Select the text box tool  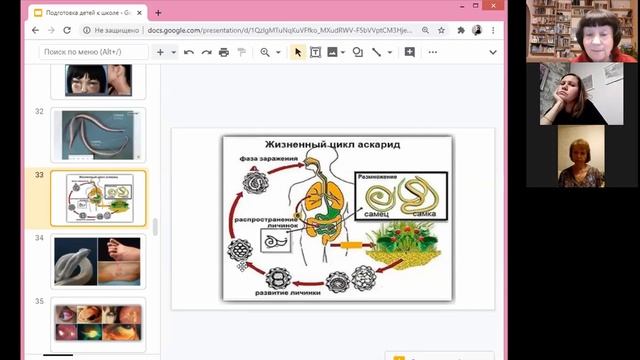tap(316, 52)
